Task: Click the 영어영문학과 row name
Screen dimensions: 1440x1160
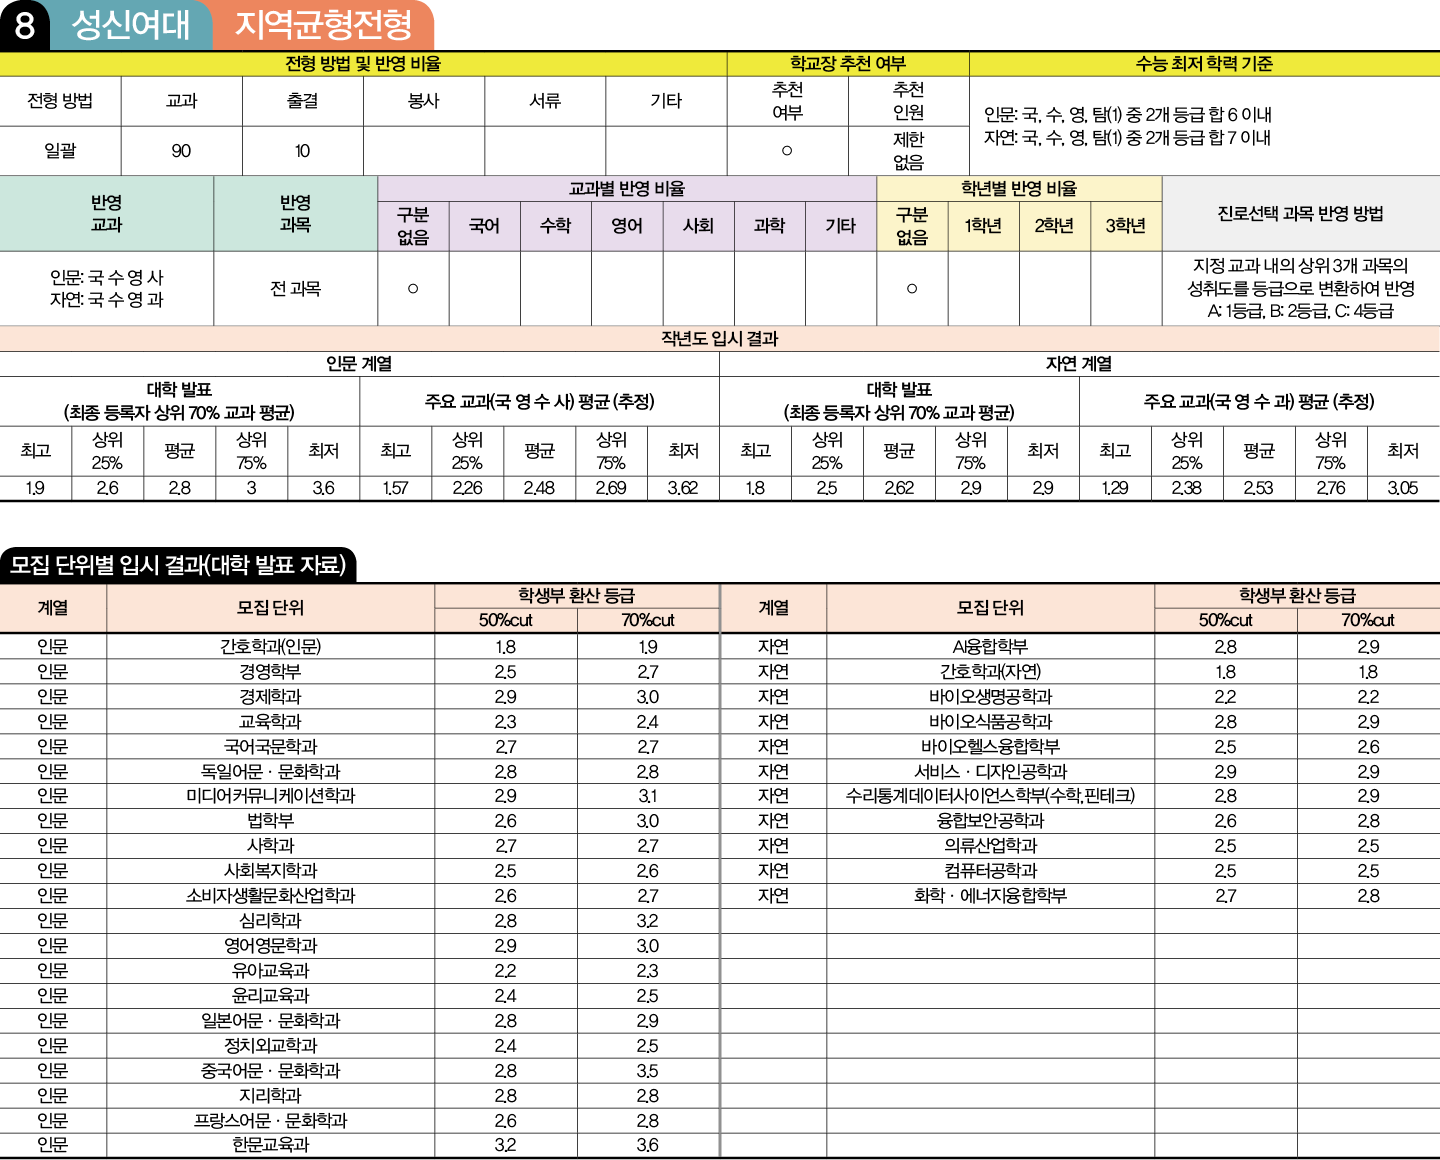Action: point(270,946)
